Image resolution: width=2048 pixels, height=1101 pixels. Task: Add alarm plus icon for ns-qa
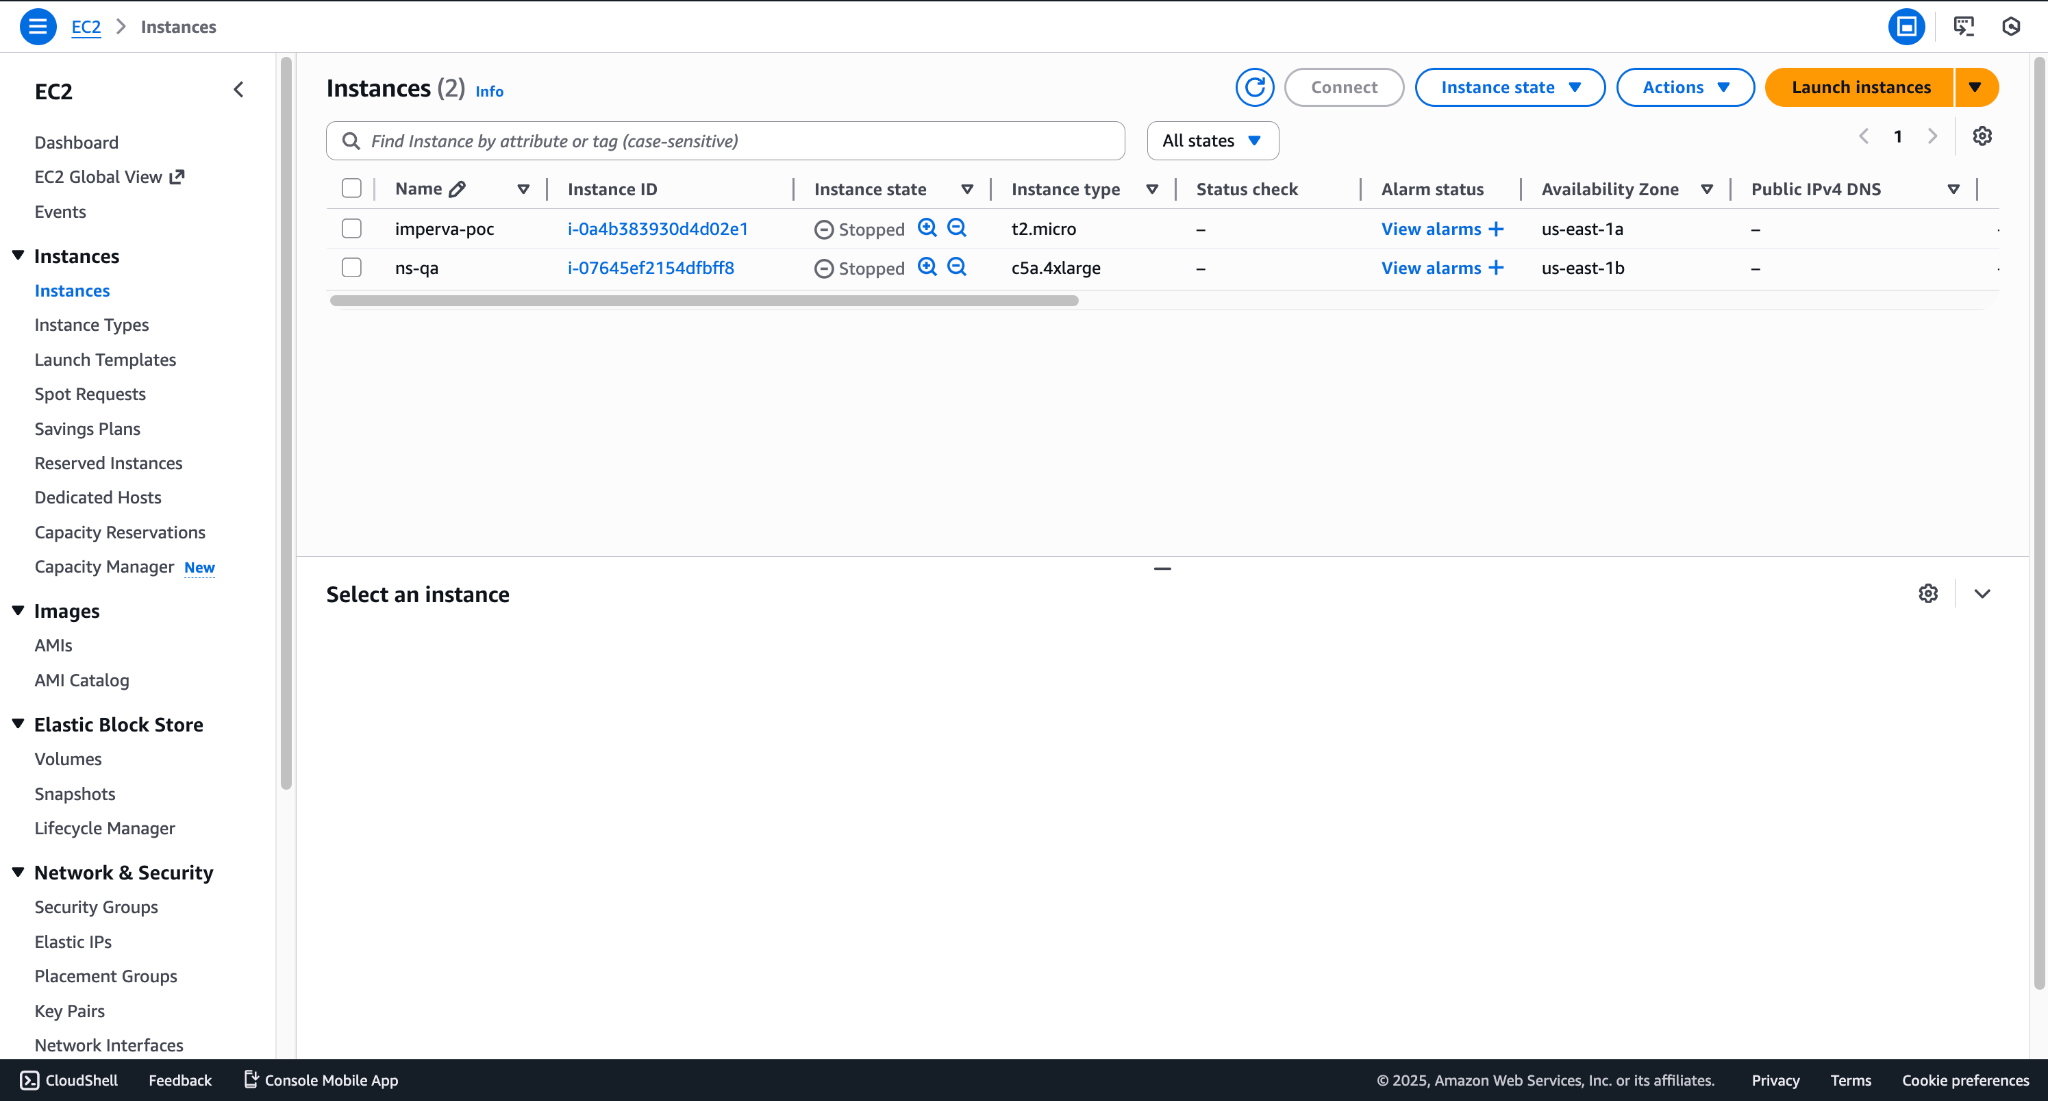pyautogui.click(x=1496, y=268)
